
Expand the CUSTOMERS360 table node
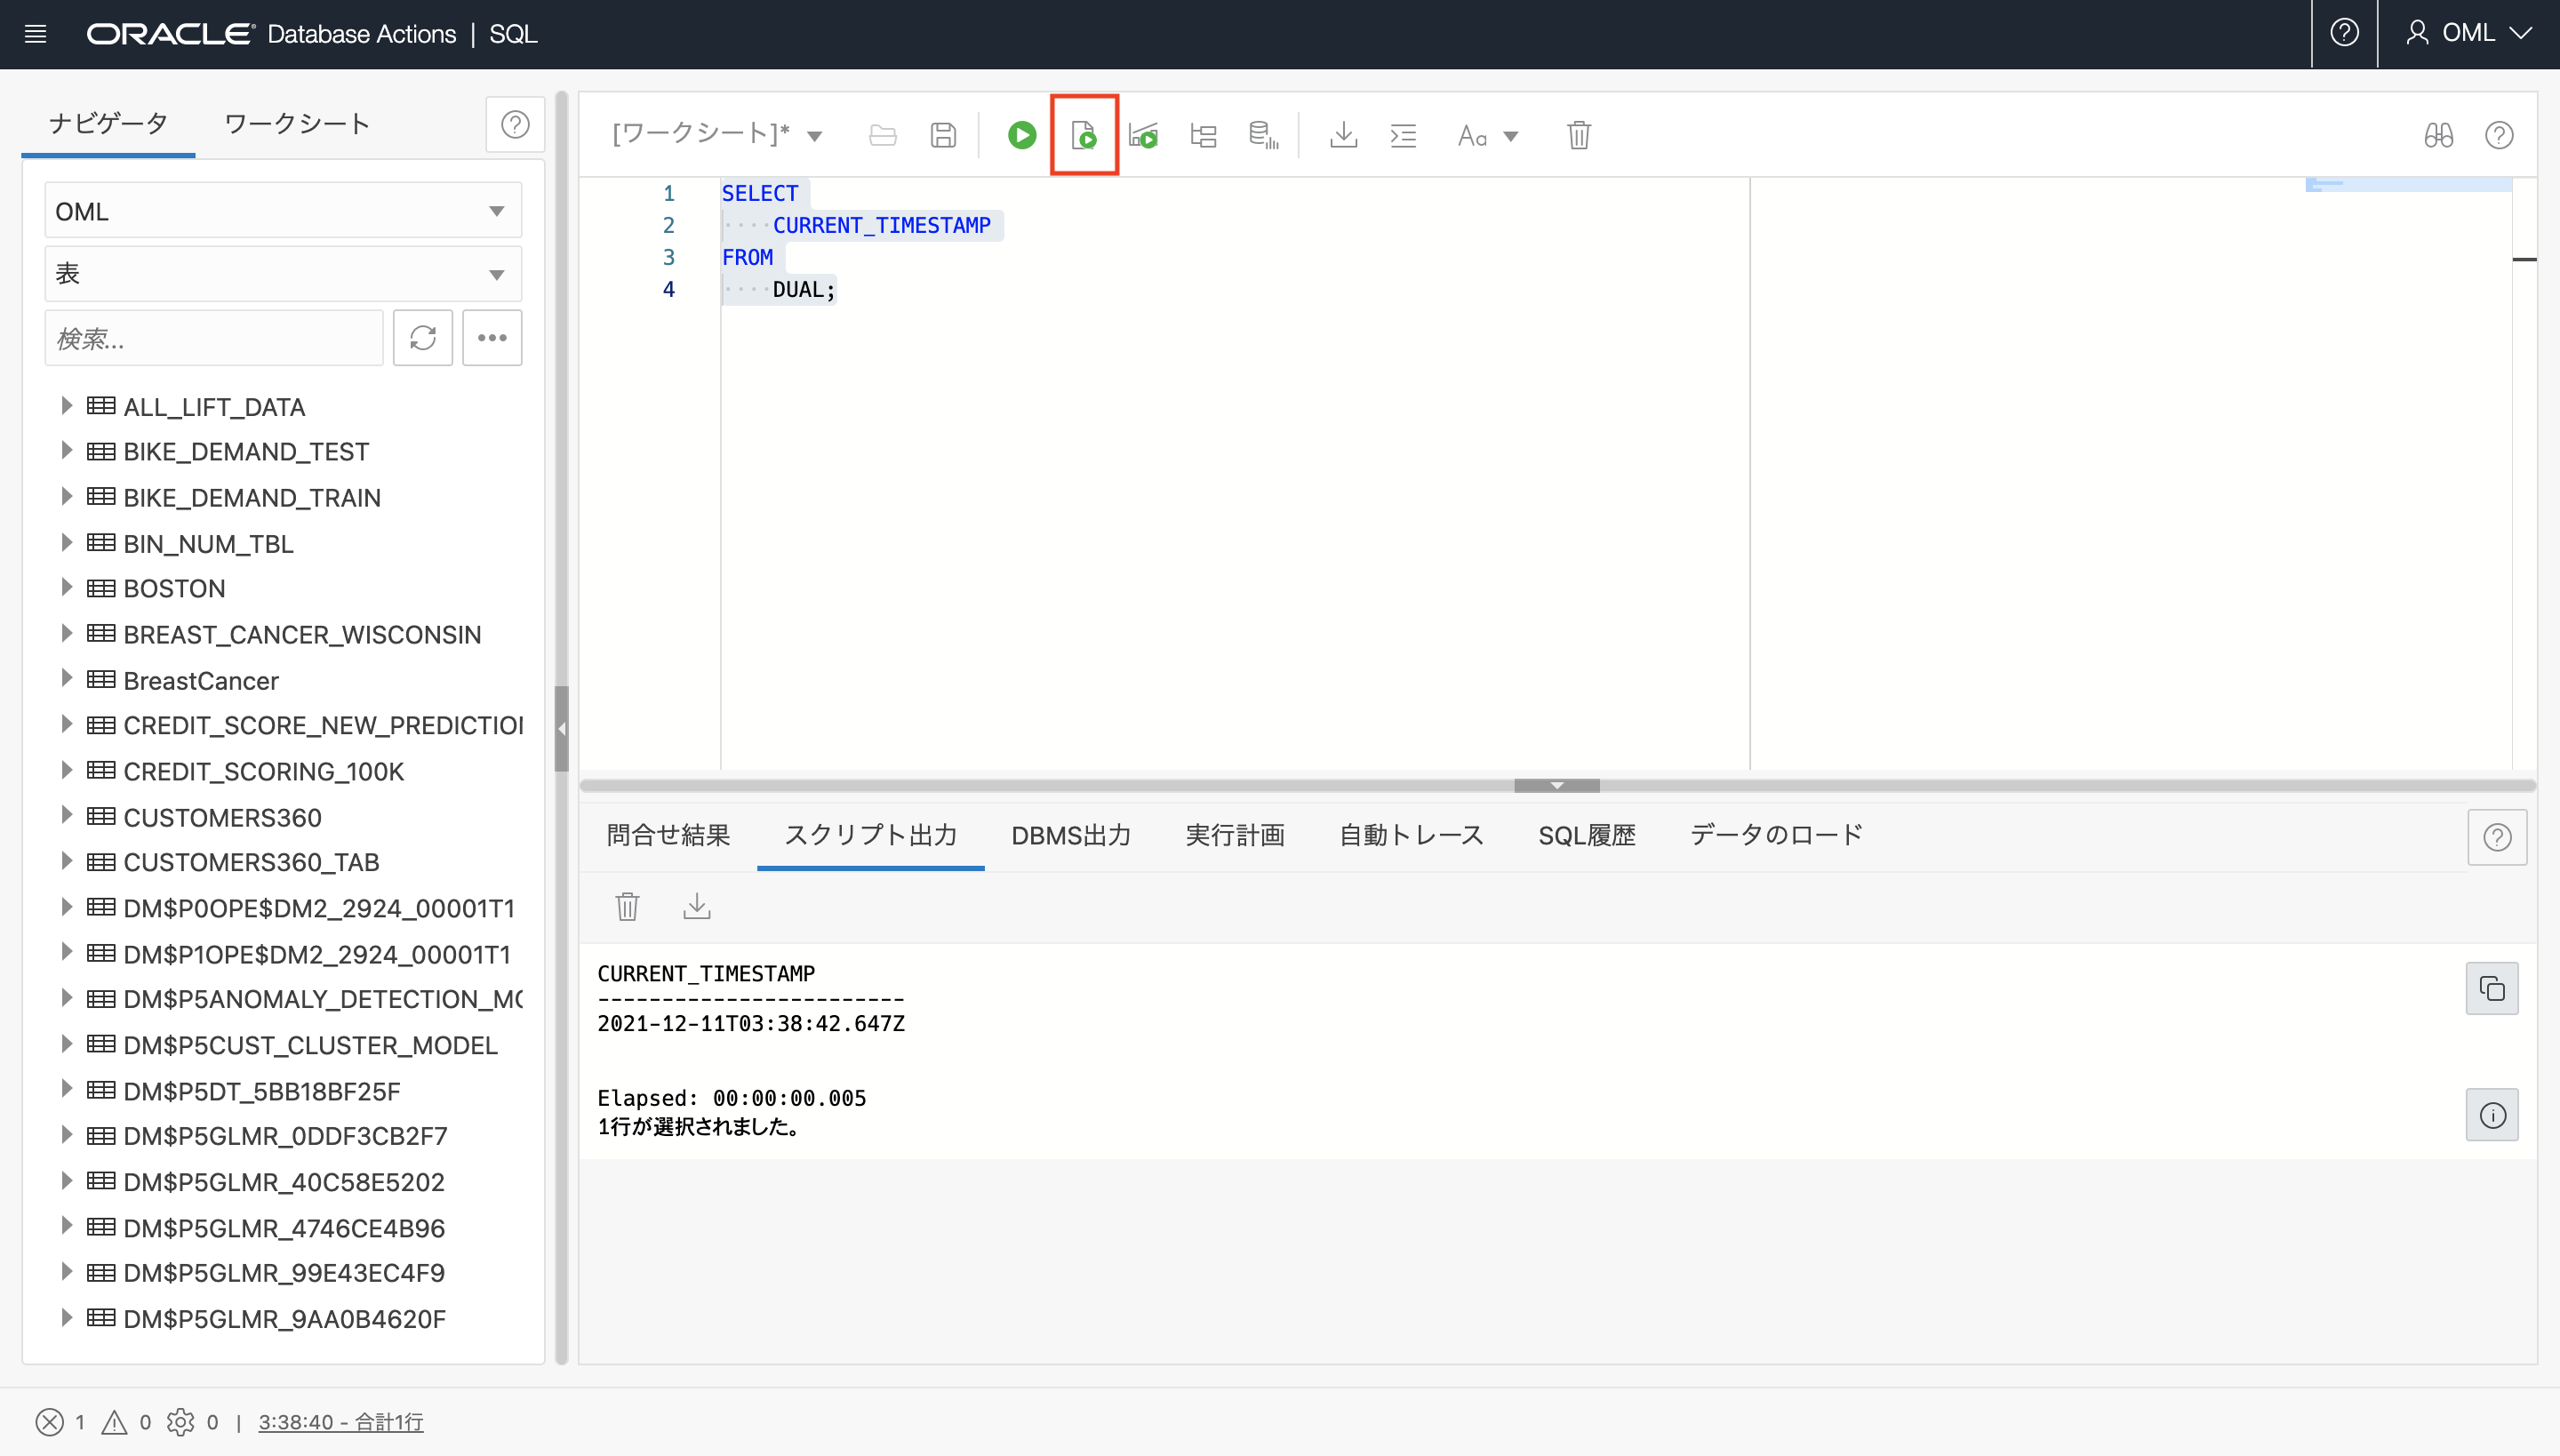[66, 816]
